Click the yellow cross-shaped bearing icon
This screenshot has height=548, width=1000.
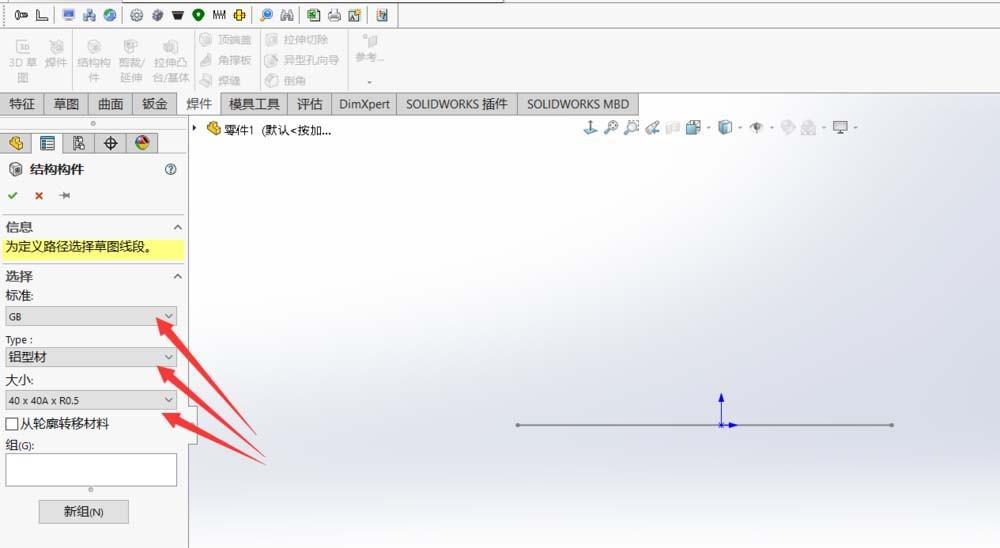click(239, 15)
